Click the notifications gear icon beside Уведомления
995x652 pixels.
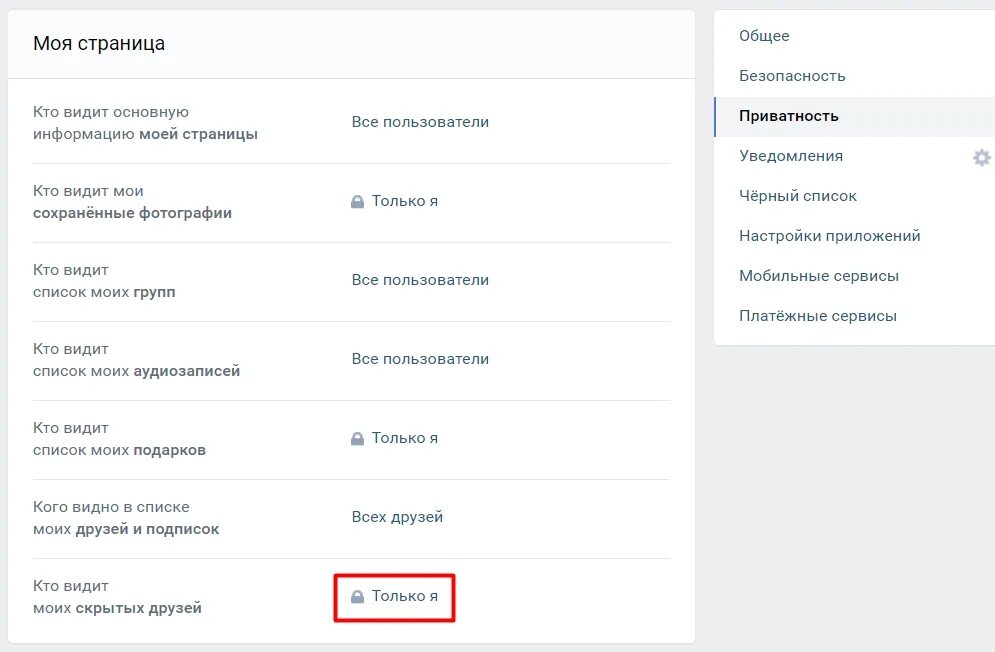(x=981, y=157)
